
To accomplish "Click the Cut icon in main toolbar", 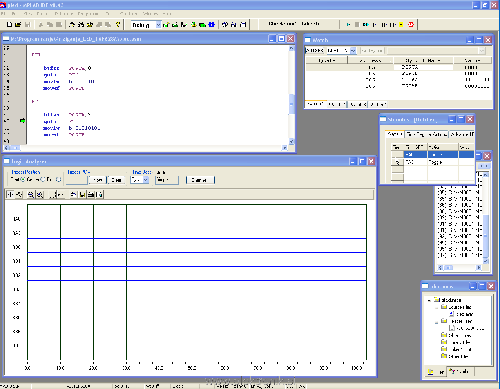I will (x=41, y=24).
